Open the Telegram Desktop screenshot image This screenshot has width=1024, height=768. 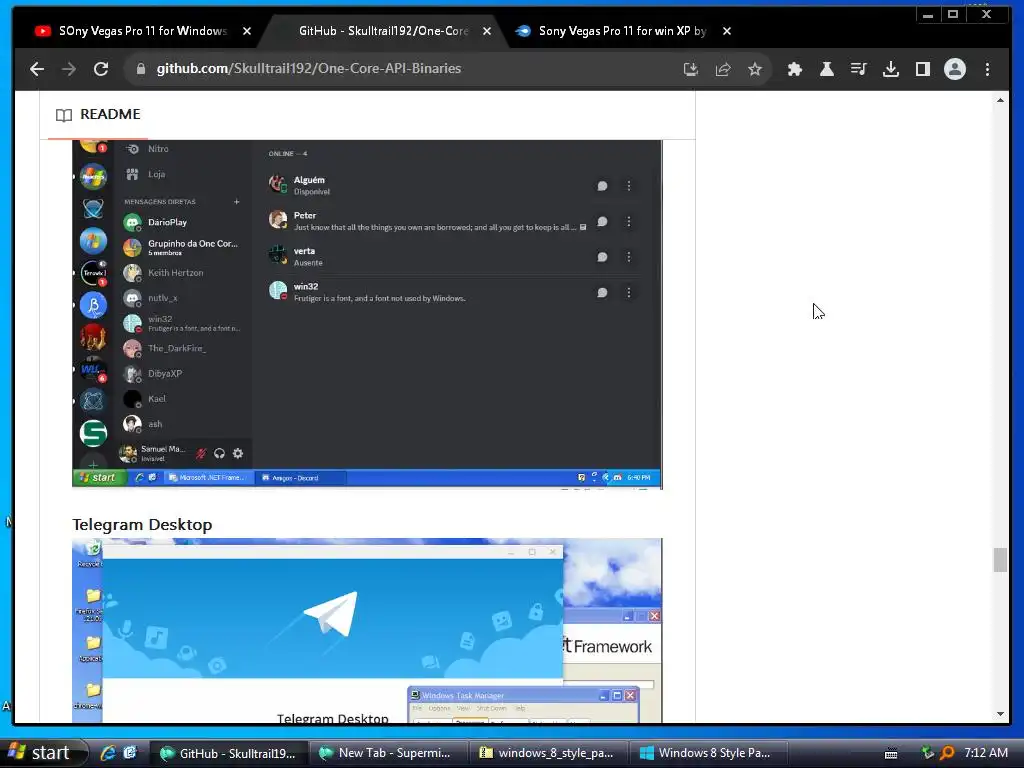(x=367, y=631)
